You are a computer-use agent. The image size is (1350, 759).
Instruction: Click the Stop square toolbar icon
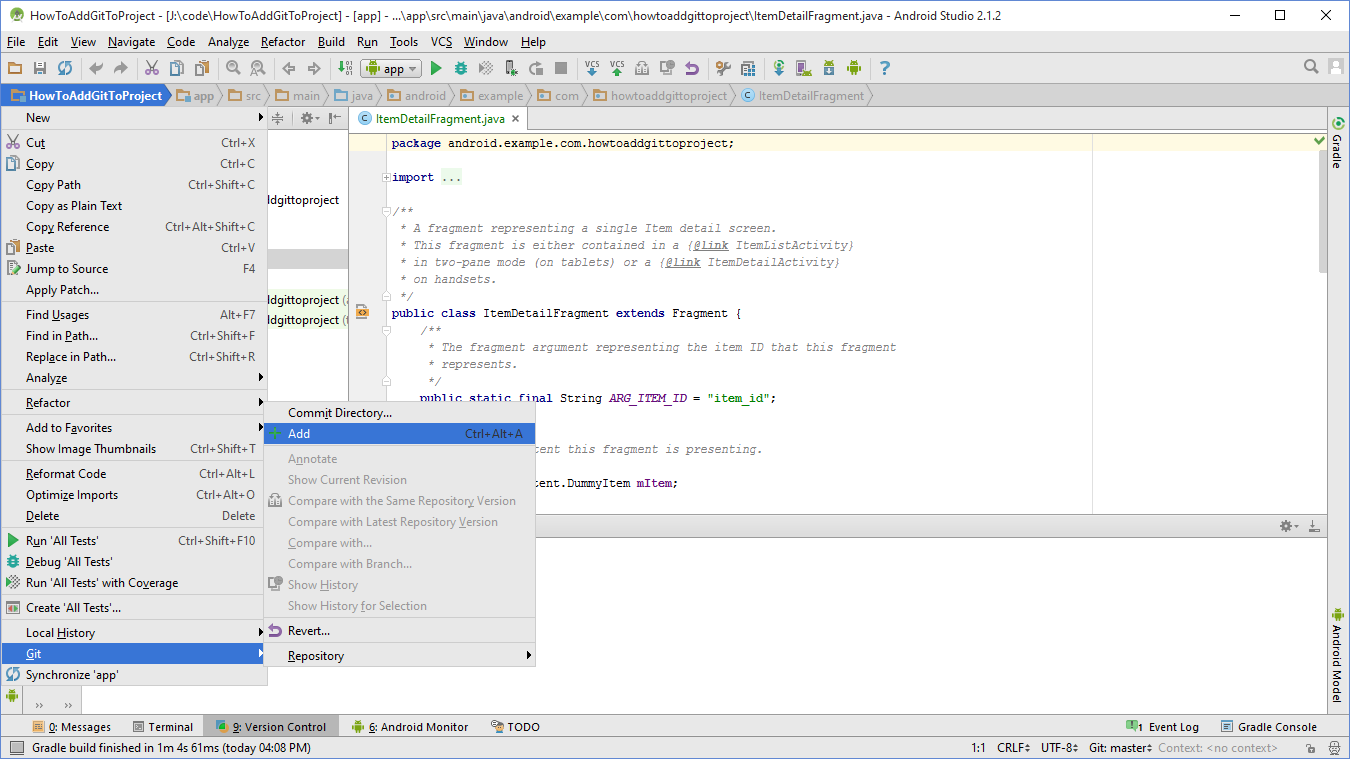561,68
